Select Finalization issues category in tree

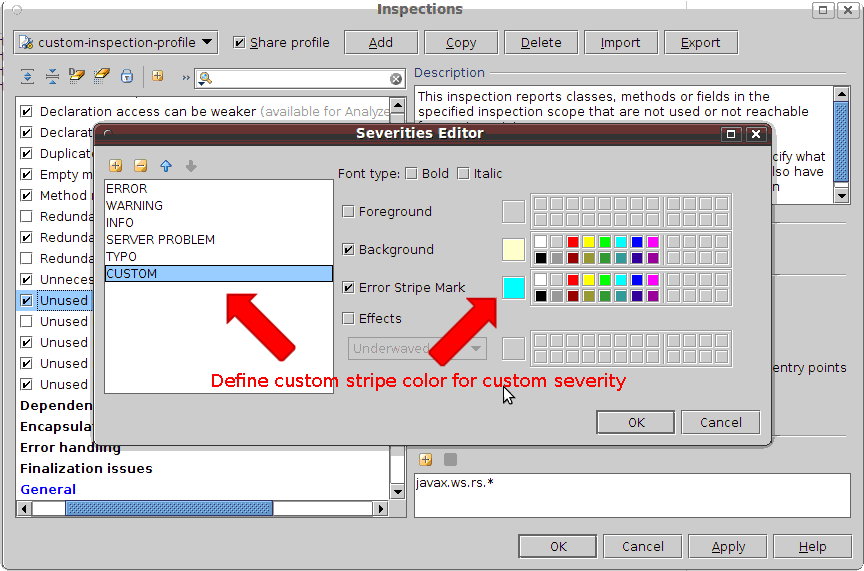pos(87,468)
